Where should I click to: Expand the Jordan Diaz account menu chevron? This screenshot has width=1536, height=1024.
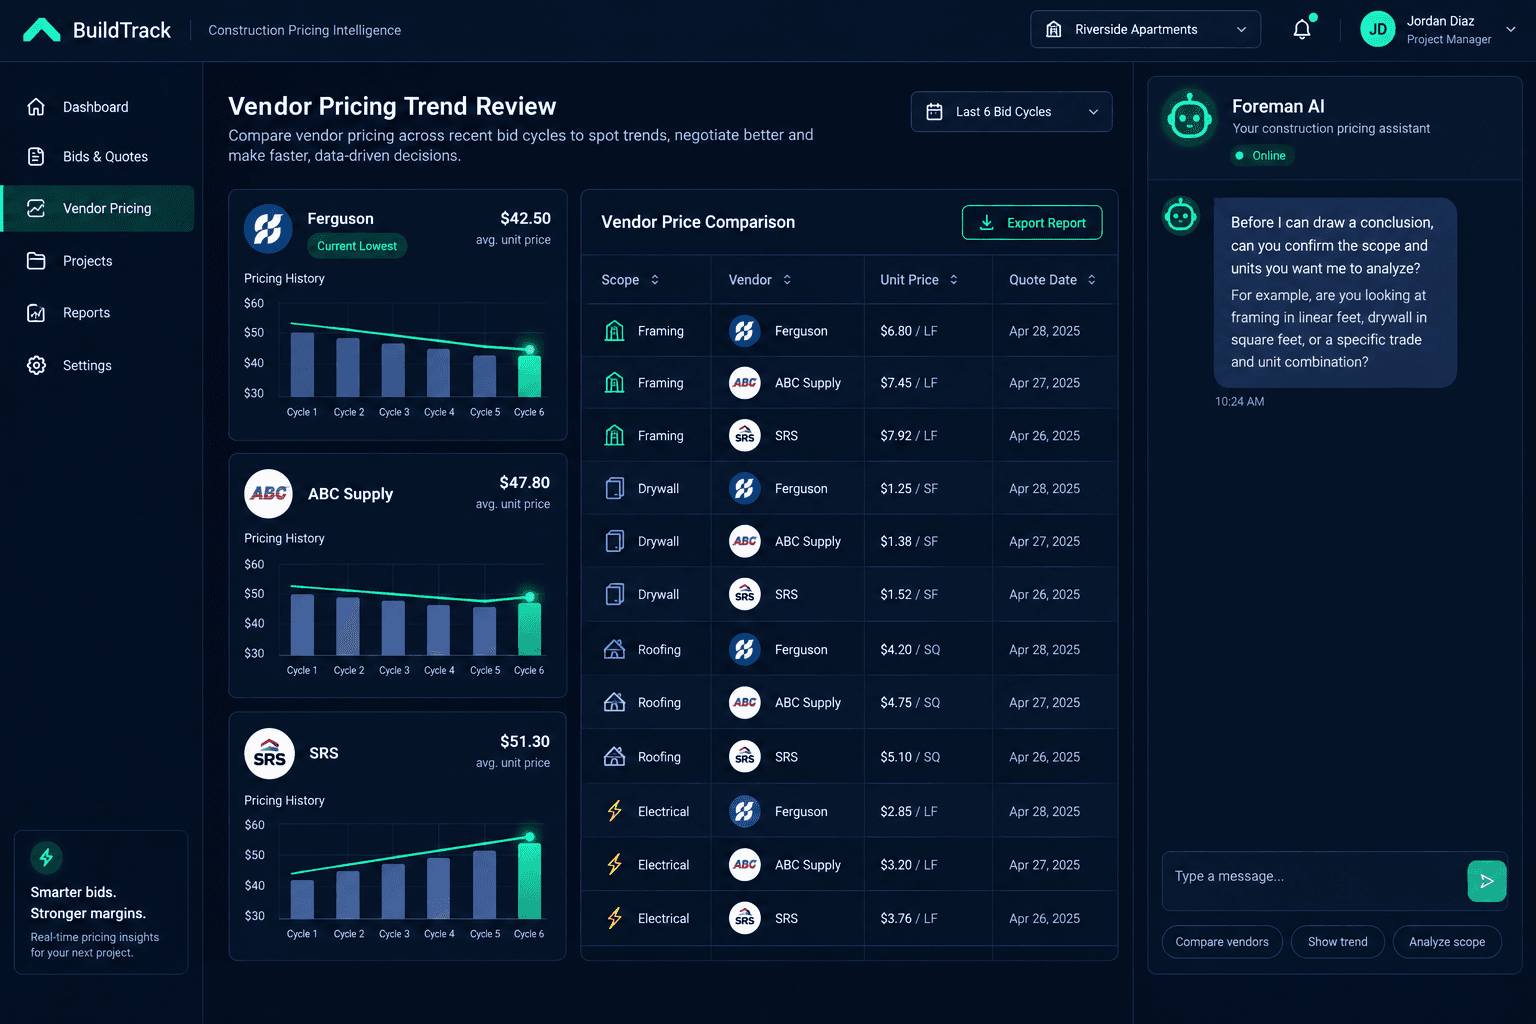click(x=1511, y=29)
